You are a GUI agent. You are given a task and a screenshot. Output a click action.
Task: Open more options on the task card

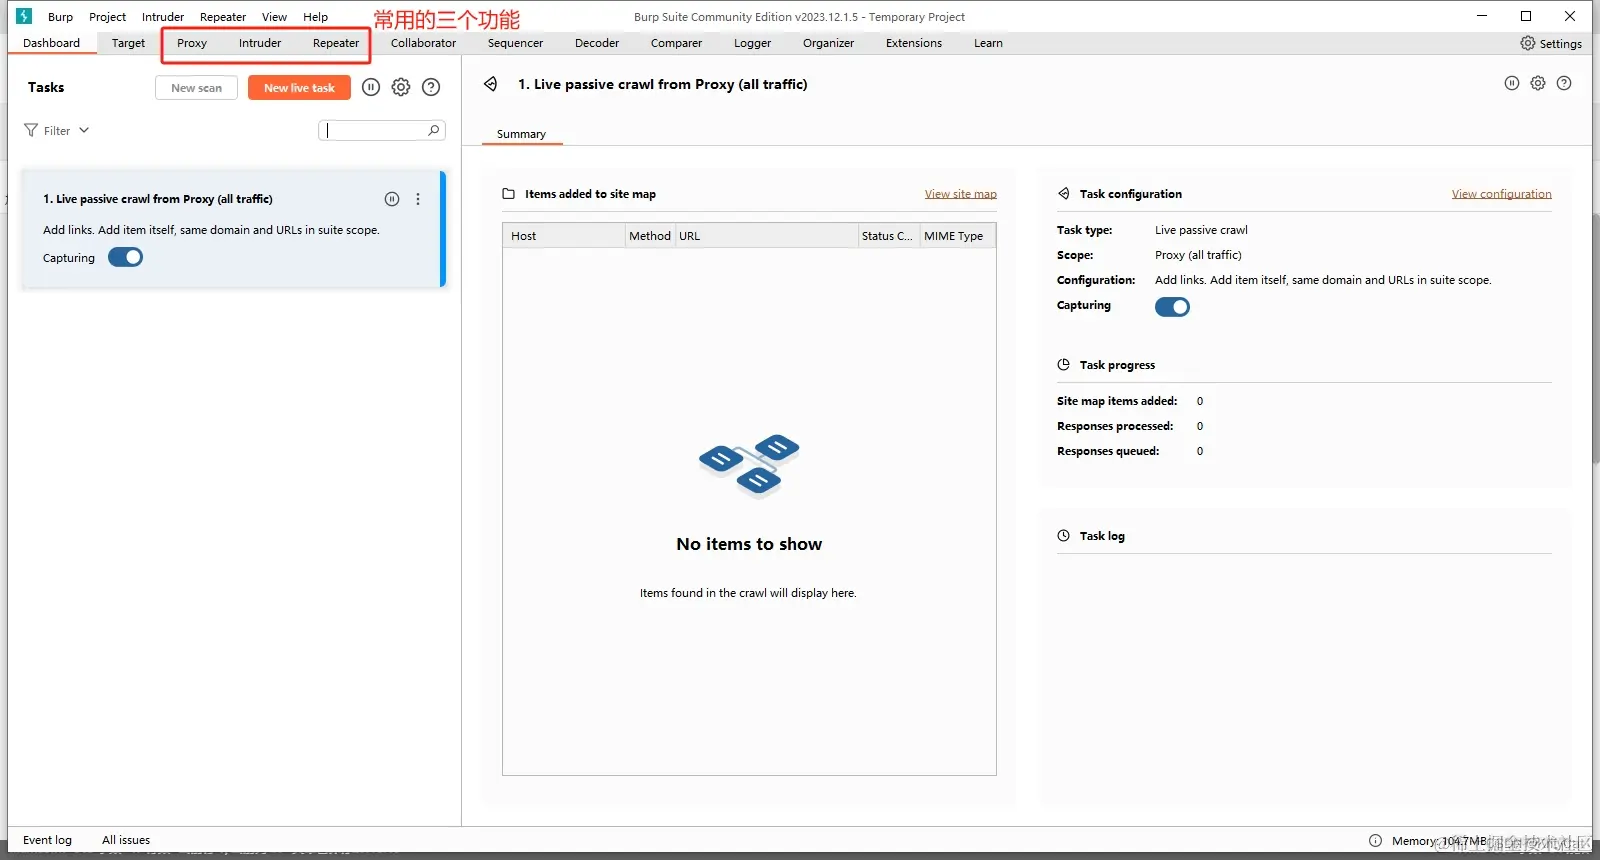point(418,199)
